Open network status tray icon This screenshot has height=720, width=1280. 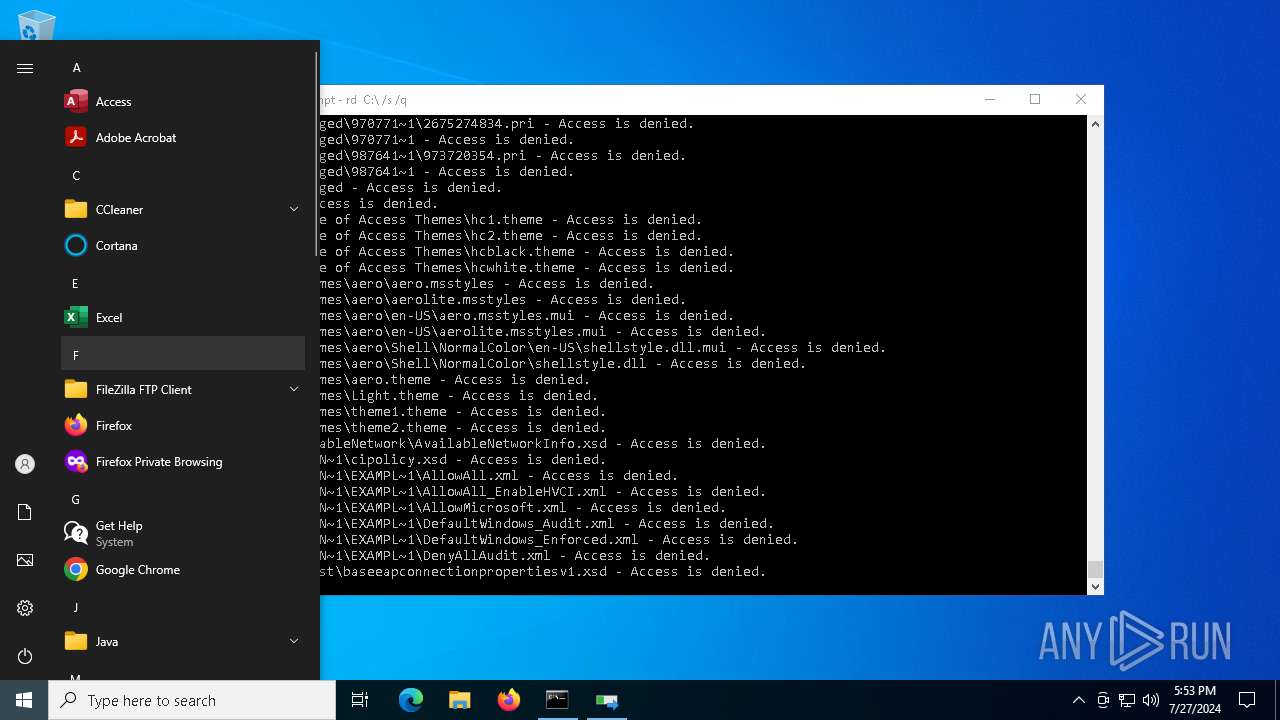click(1127, 700)
